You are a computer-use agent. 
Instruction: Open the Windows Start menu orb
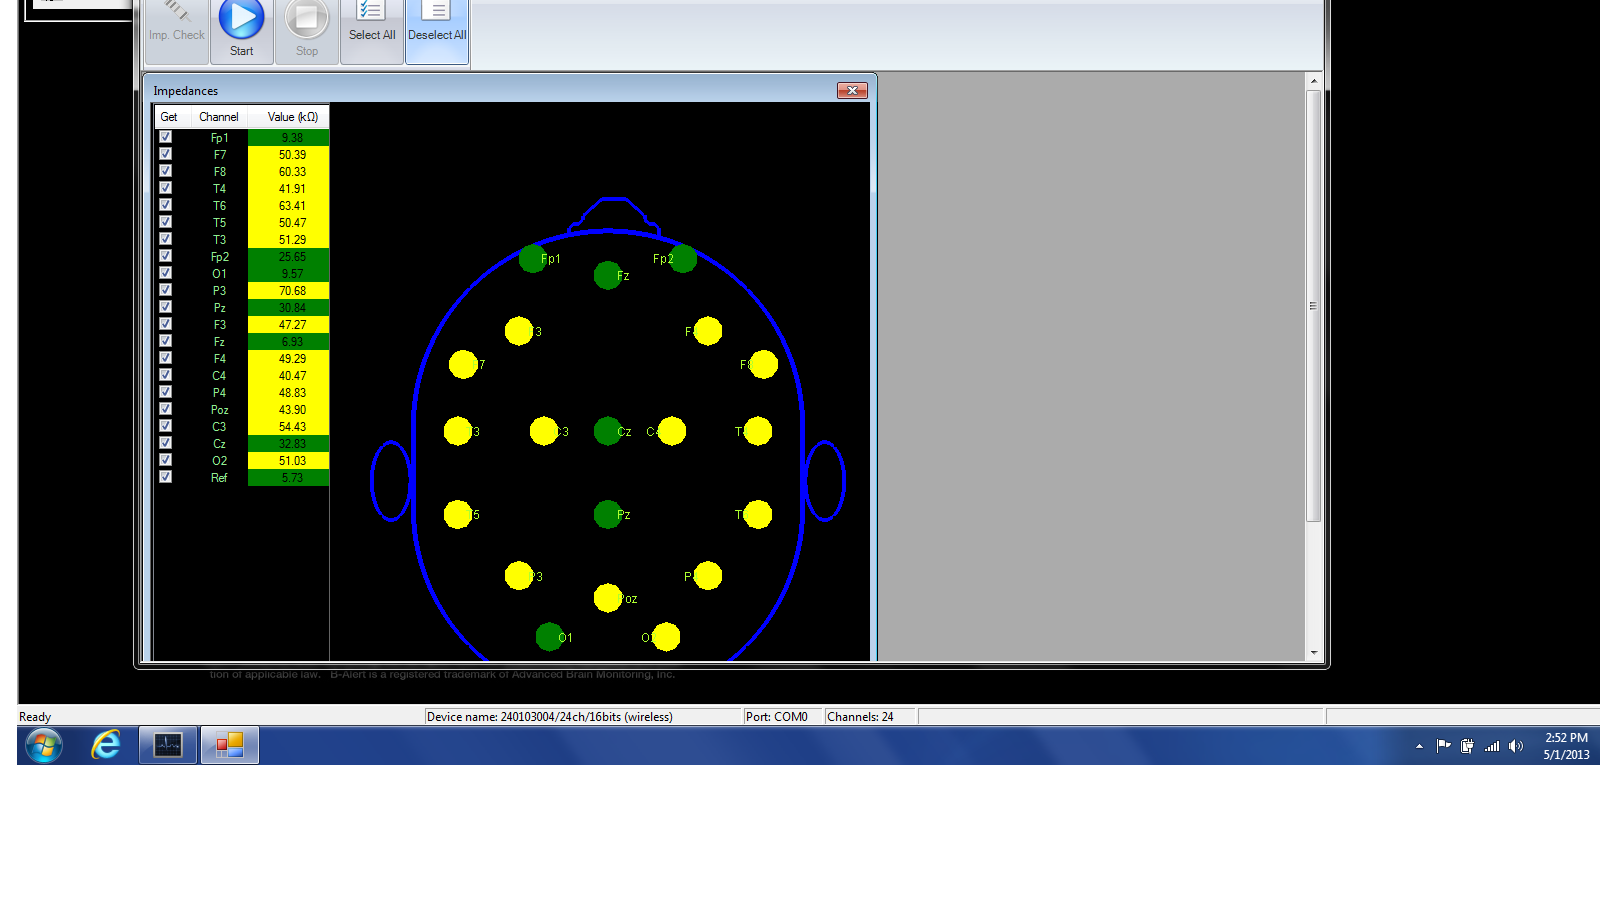pyautogui.click(x=44, y=745)
